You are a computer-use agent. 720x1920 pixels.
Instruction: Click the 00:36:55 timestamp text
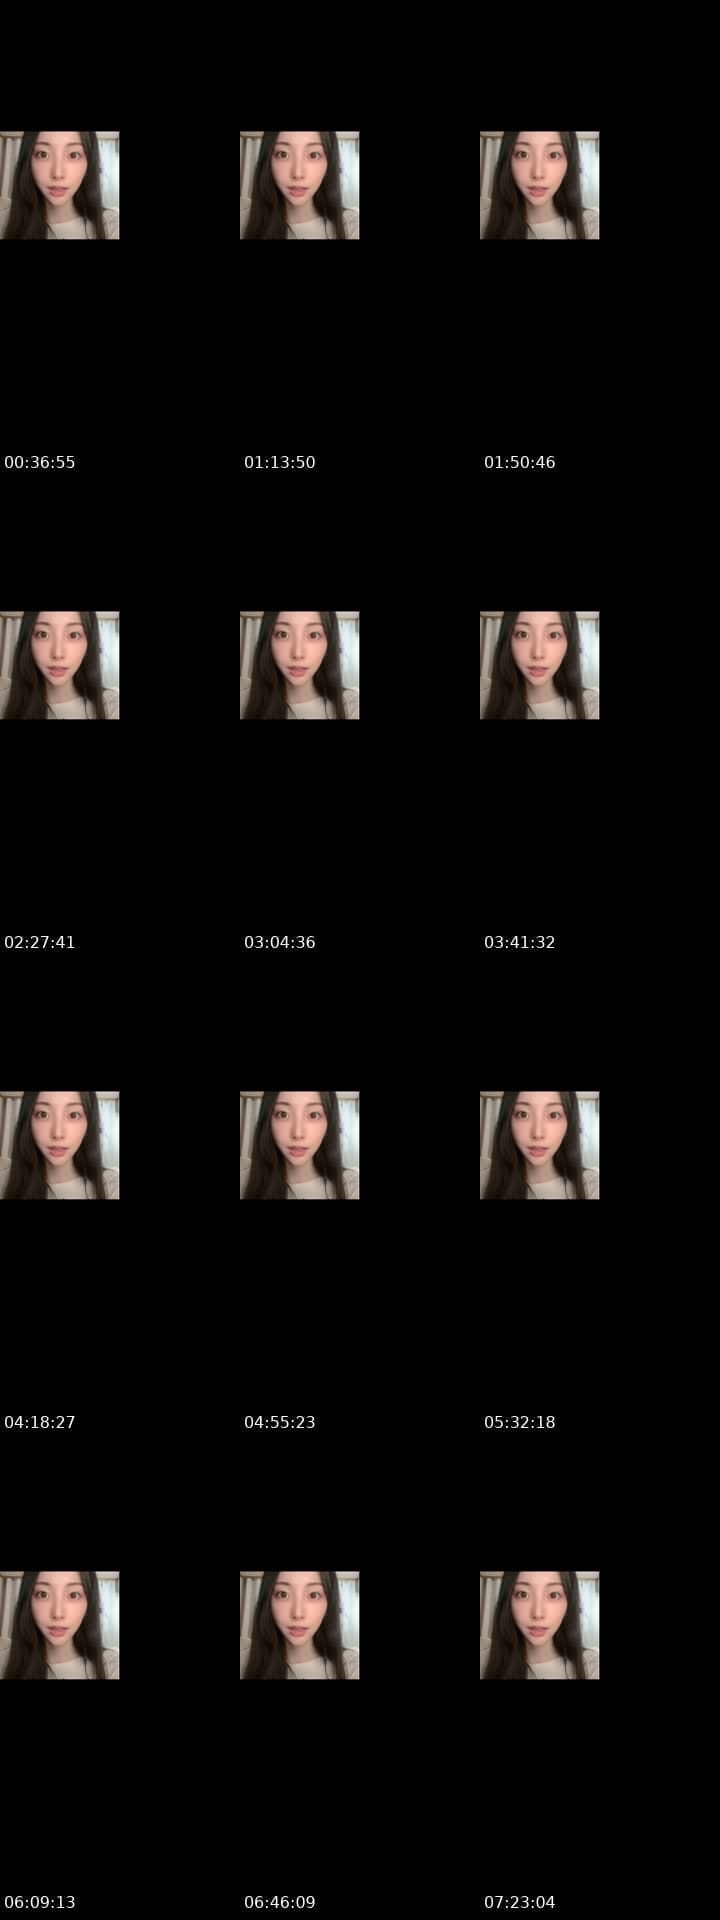[40, 462]
